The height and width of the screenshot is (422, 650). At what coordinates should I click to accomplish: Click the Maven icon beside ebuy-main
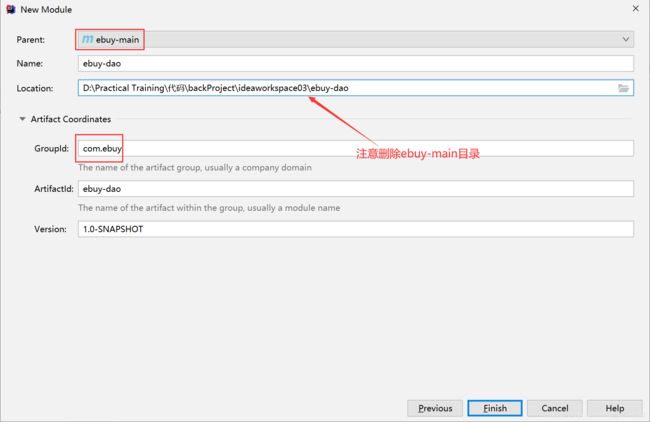click(87, 39)
